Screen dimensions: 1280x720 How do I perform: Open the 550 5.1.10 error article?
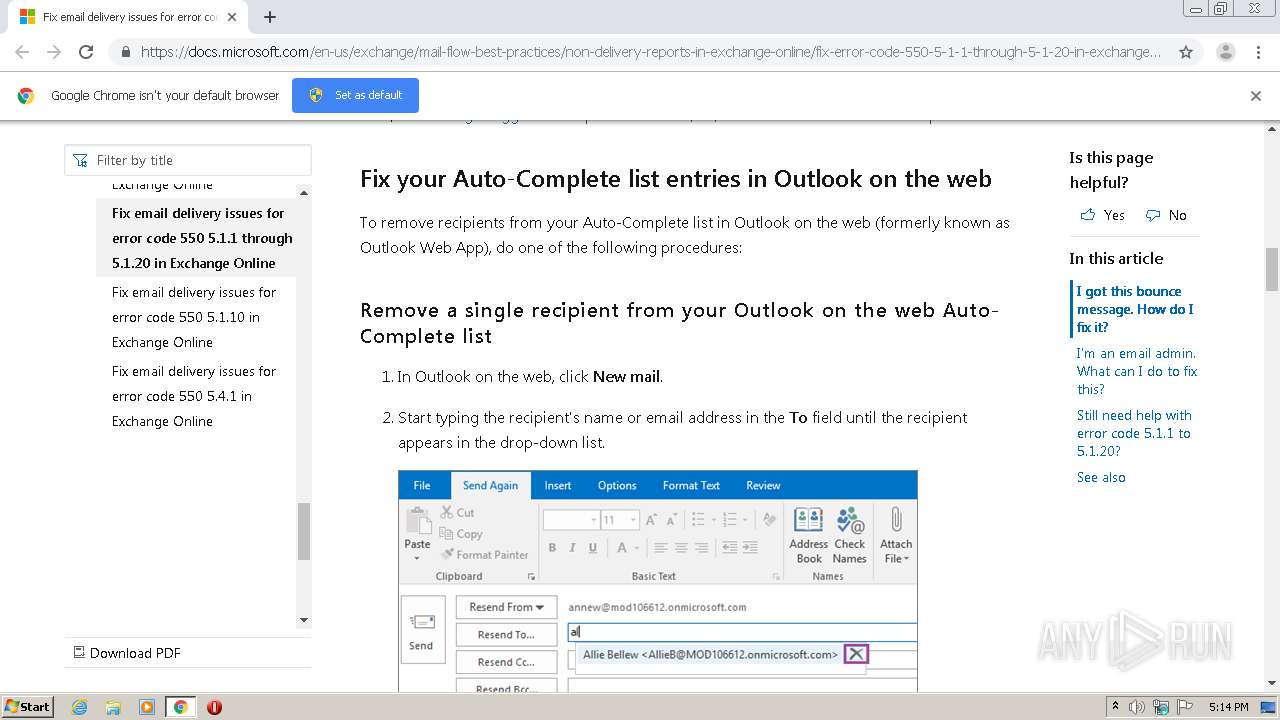[195, 317]
